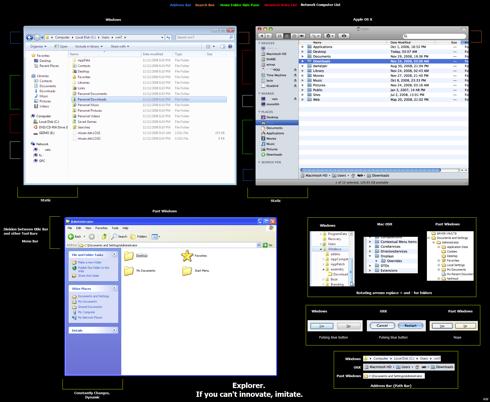
Task: Click the search box in Windows 7 Explorer
Action: point(204,37)
